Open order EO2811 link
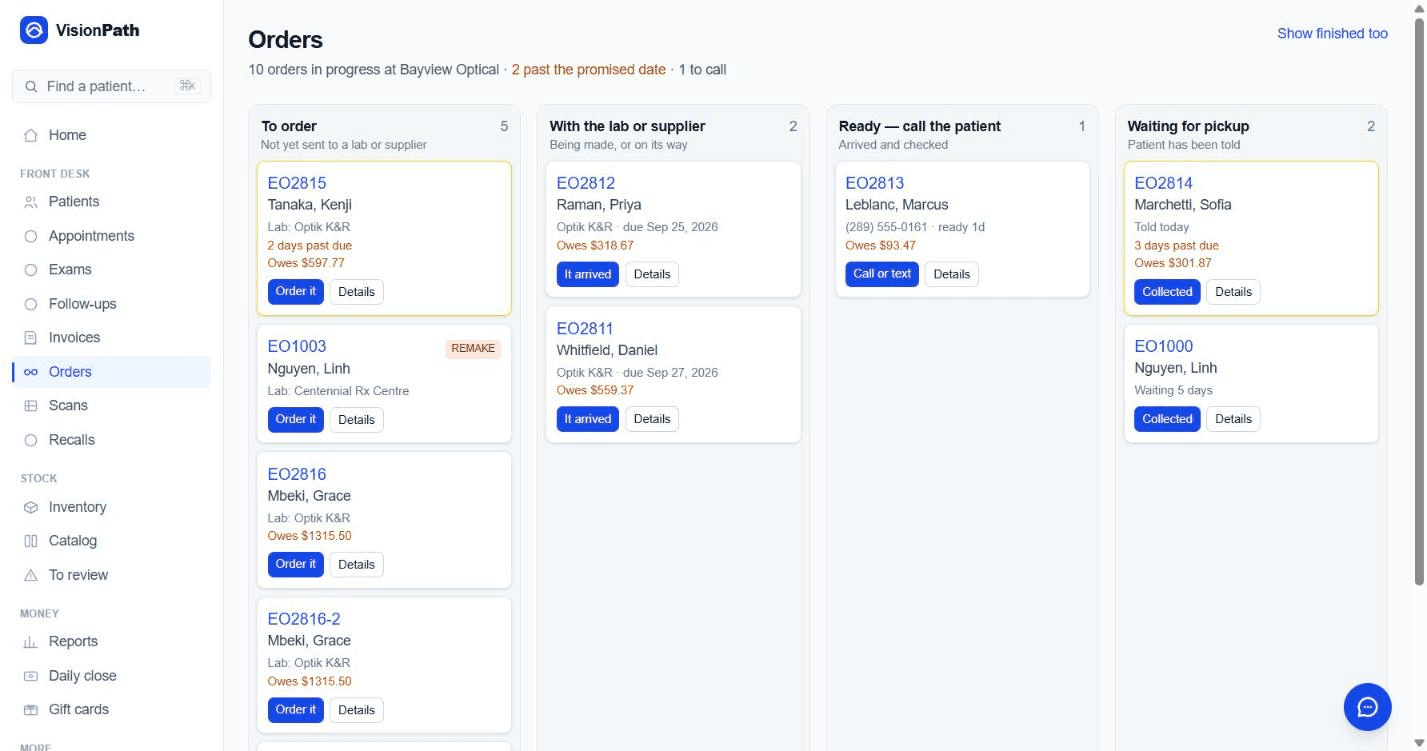The image size is (1427, 751). point(586,329)
